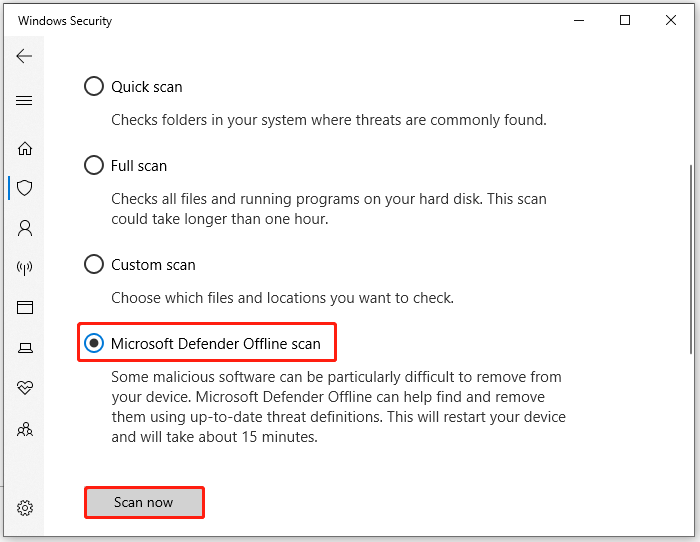Viewport: 700px width, 542px height.
Task: Open the hamburger navigation menu
Action: (25, 101)
